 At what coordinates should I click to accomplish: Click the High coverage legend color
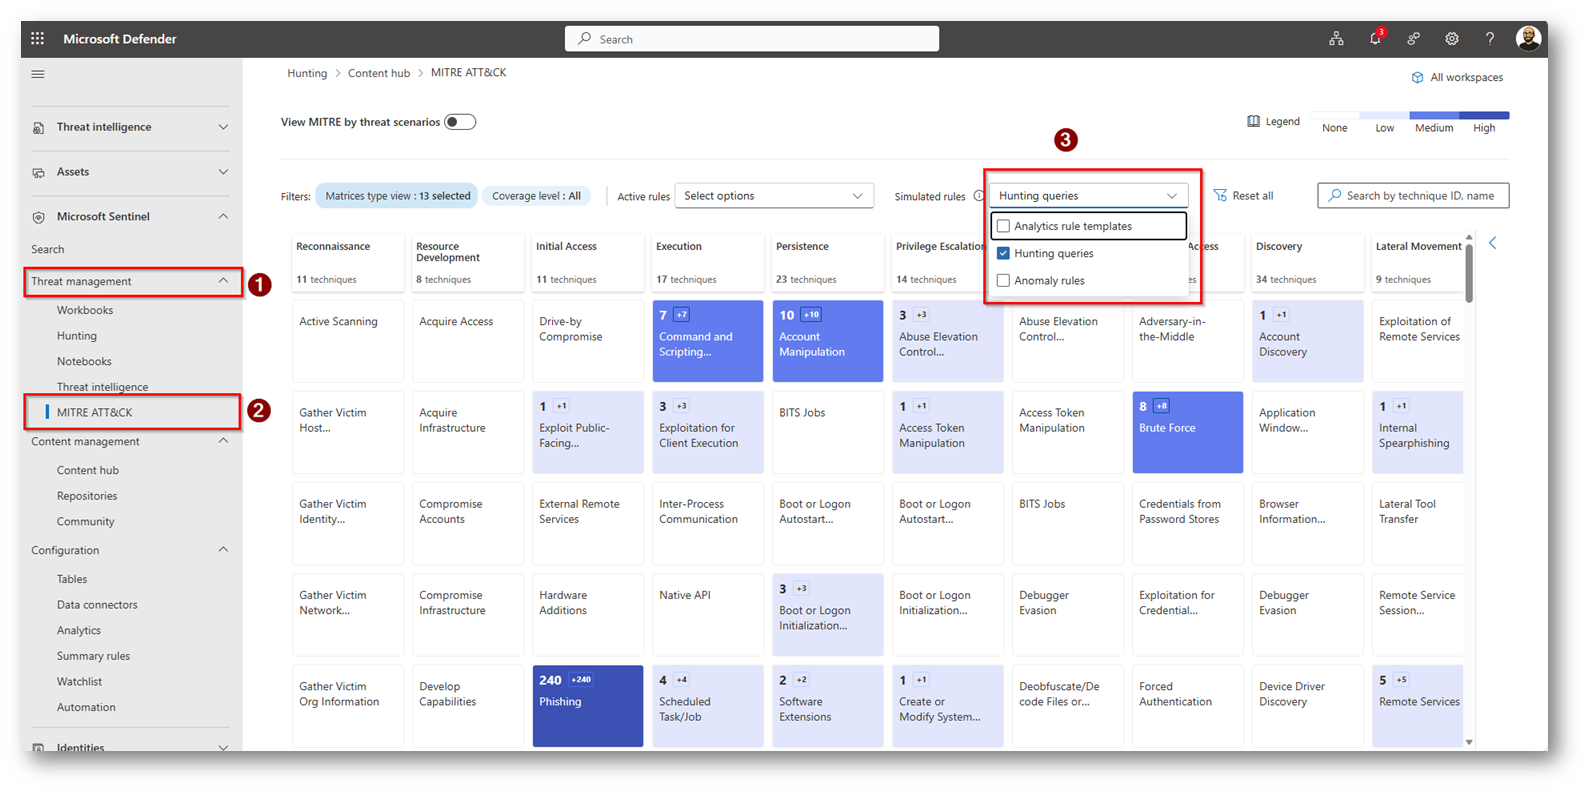point(1484,115)
